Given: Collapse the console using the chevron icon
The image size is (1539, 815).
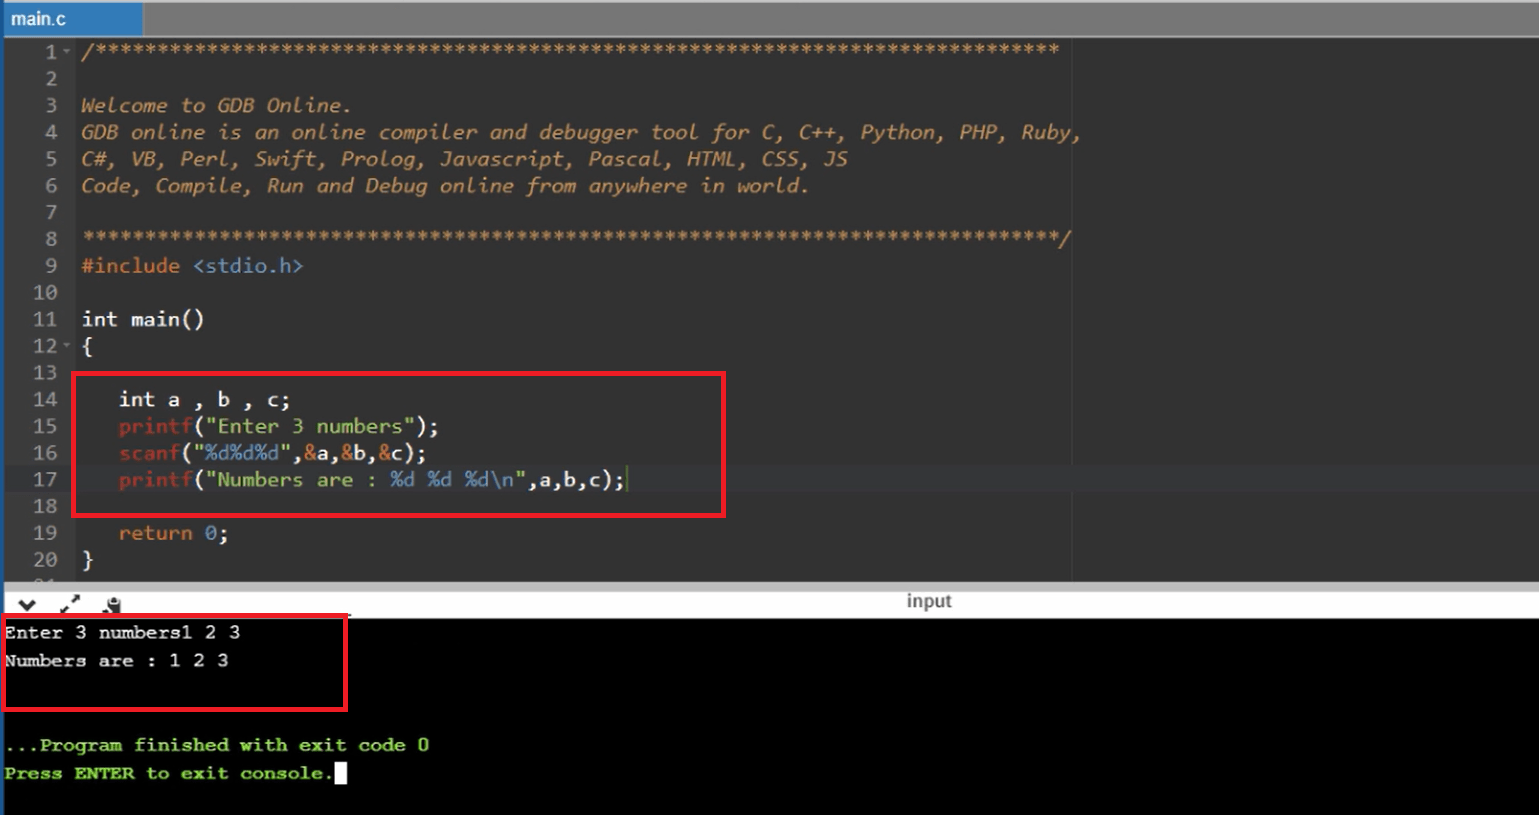Looking at the screenshot, I should coord(27,604).
